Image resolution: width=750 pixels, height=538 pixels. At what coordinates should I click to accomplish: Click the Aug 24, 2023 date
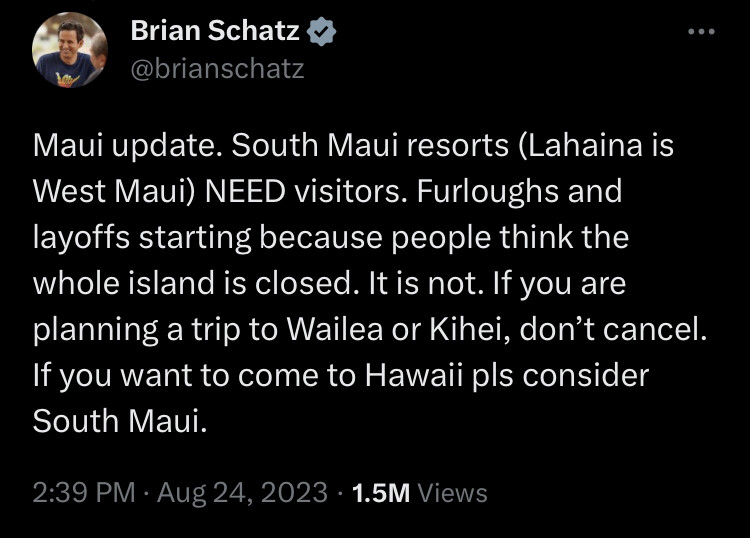[x=242, y=492]
